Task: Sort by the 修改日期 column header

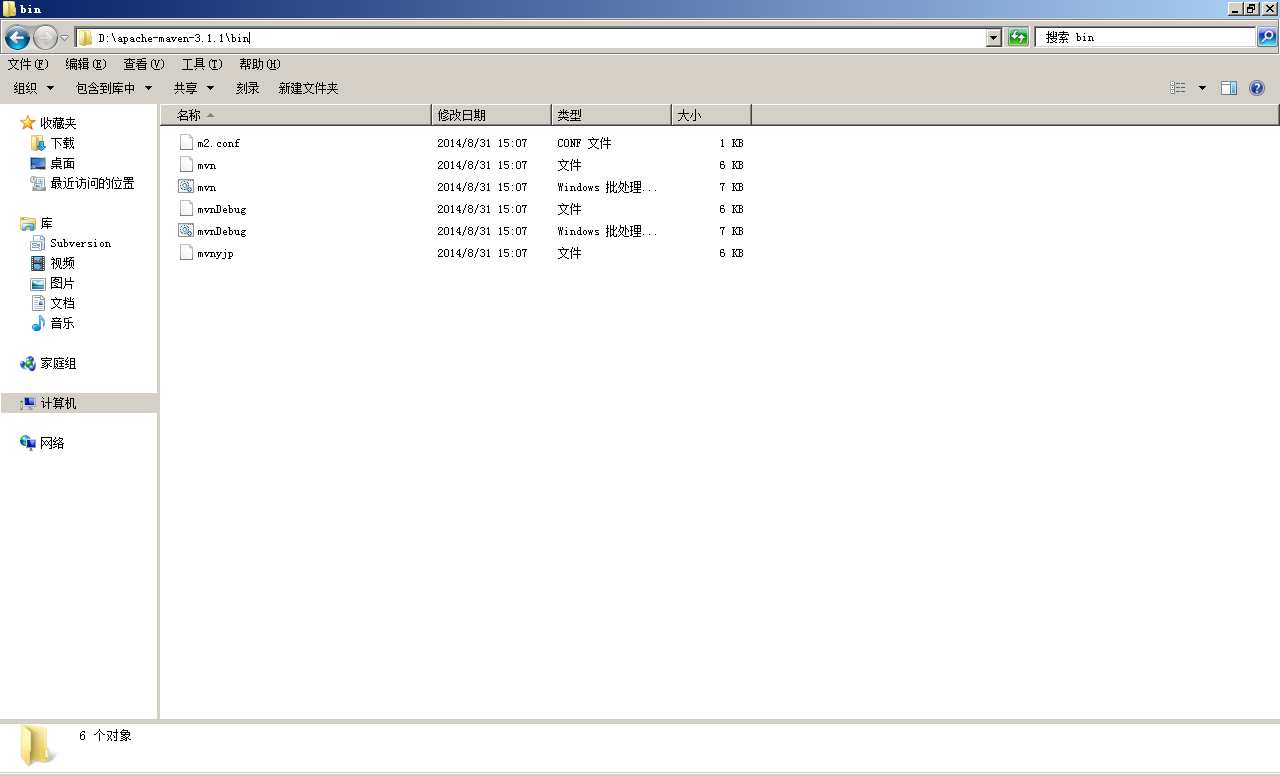Action: tap(491, 115)
